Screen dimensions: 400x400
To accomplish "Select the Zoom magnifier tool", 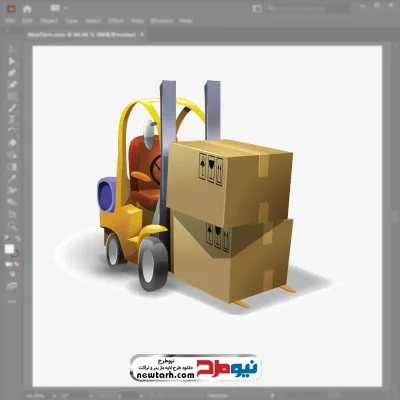I will 12,226.
